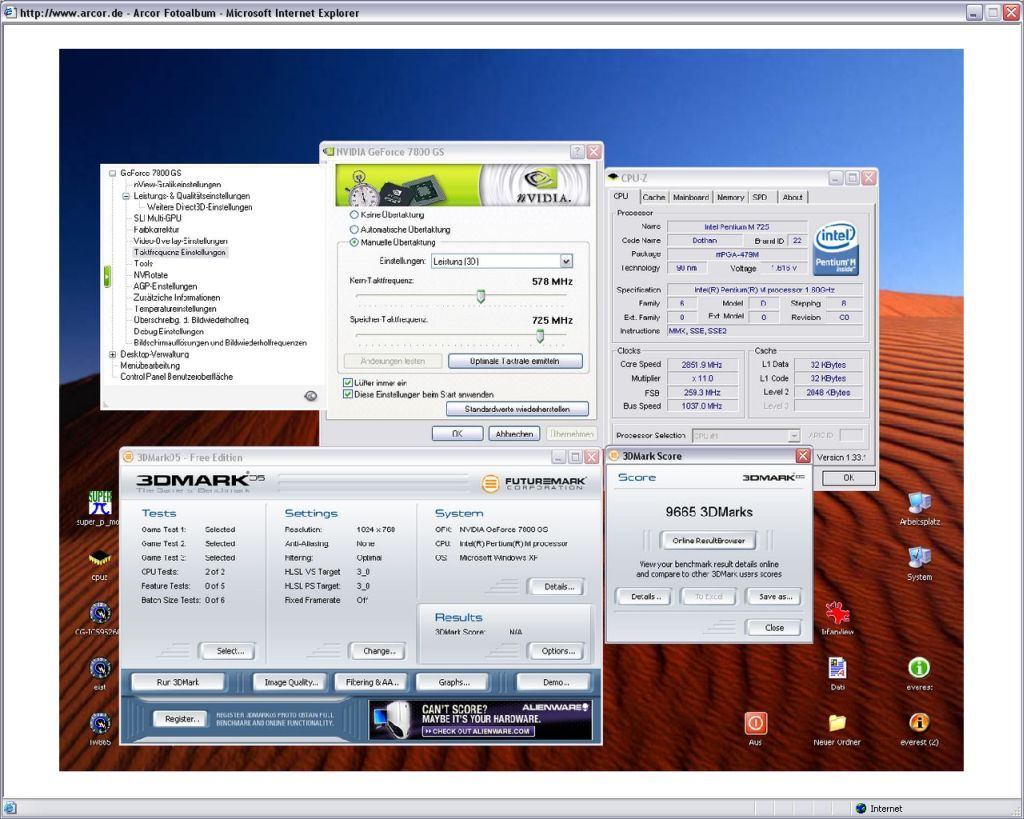Click the Image Quality... button
The height and width of the screenshot is (819, 1024).
tap(291, 682)
